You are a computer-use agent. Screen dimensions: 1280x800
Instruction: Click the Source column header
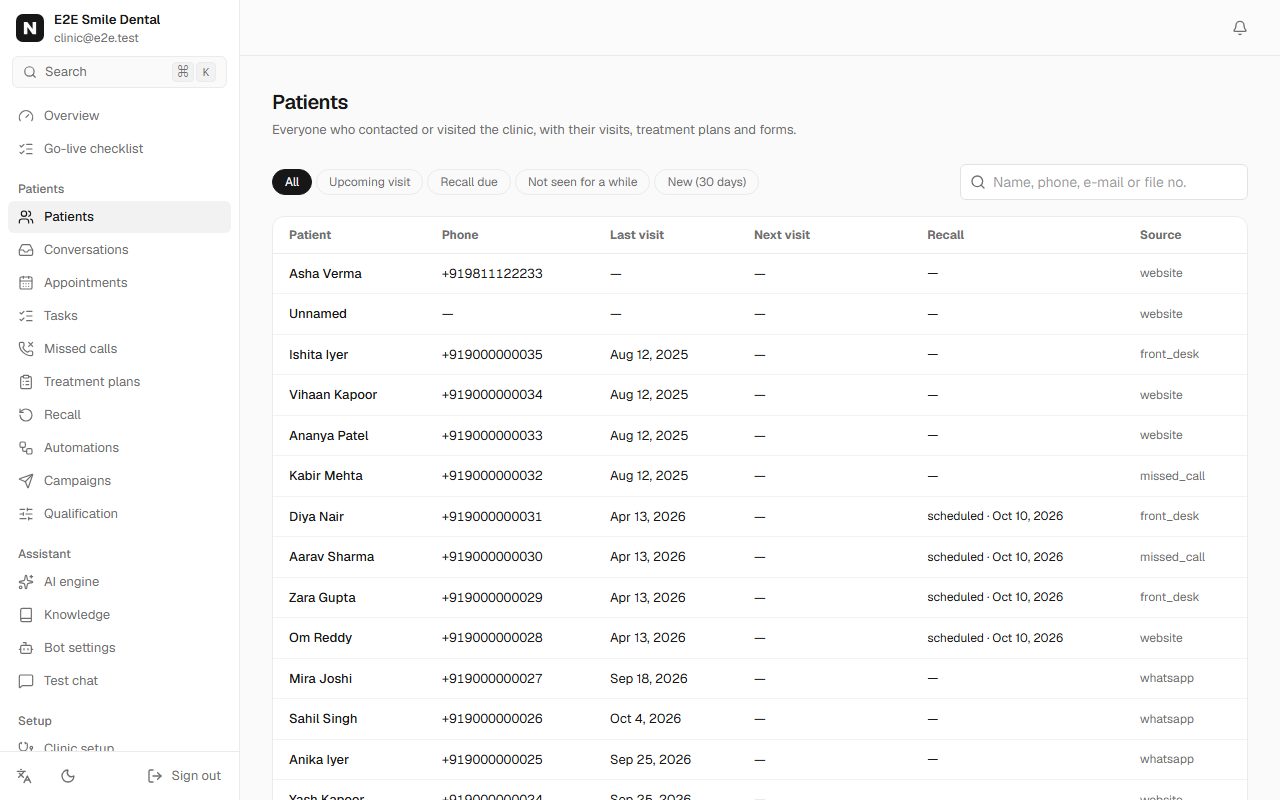[x=1160, y=235]
